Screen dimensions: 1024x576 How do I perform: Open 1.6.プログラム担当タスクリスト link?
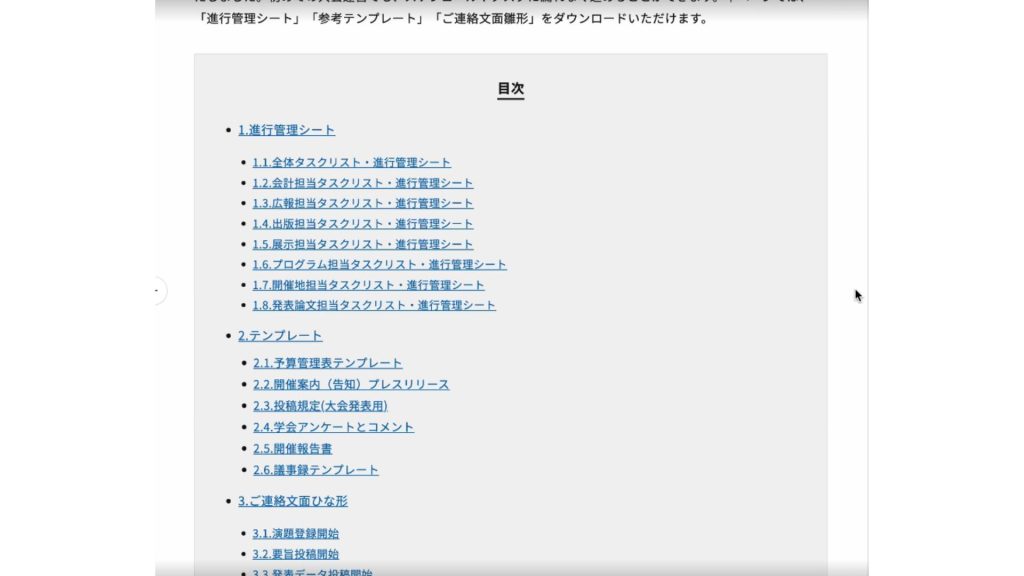[379, 265]
